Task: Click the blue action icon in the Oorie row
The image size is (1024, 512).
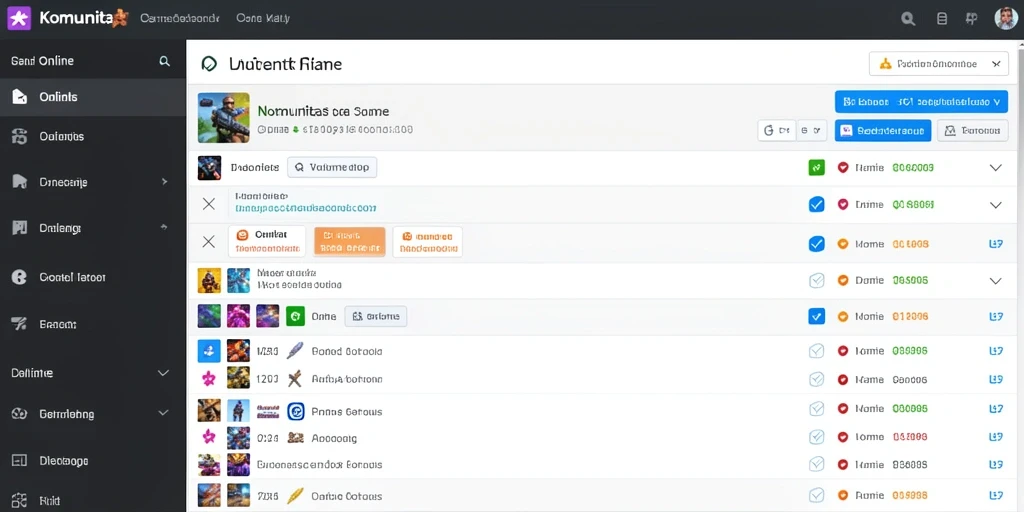Action: 996,316
